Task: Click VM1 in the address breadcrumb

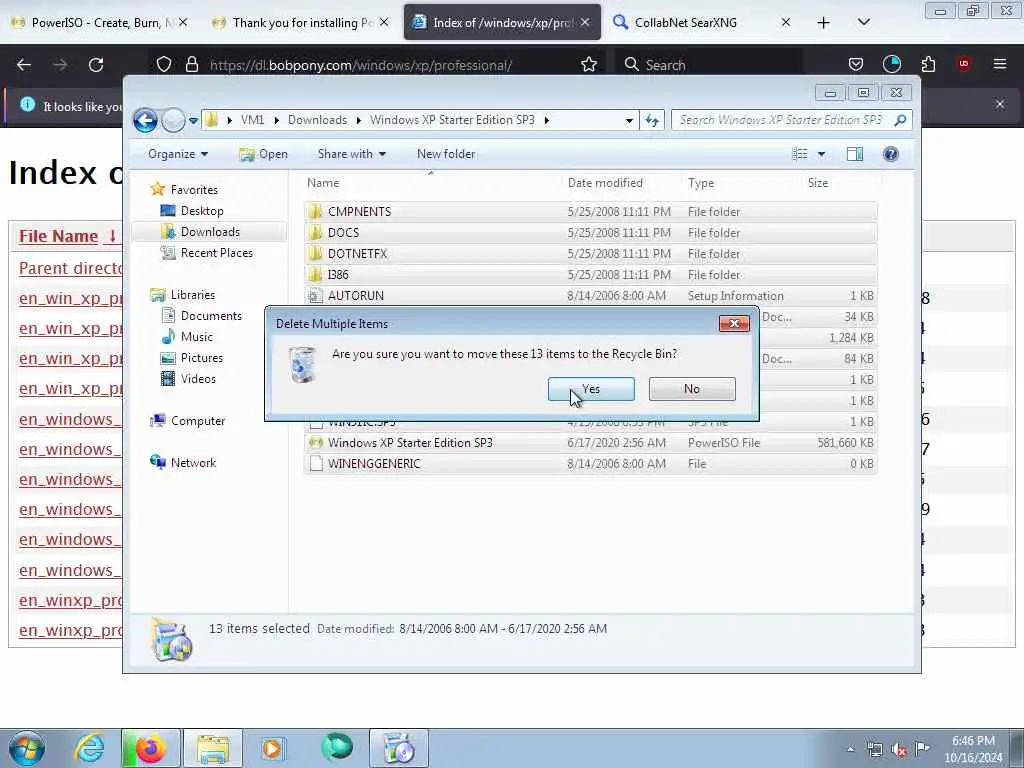Action: (252, 120)
